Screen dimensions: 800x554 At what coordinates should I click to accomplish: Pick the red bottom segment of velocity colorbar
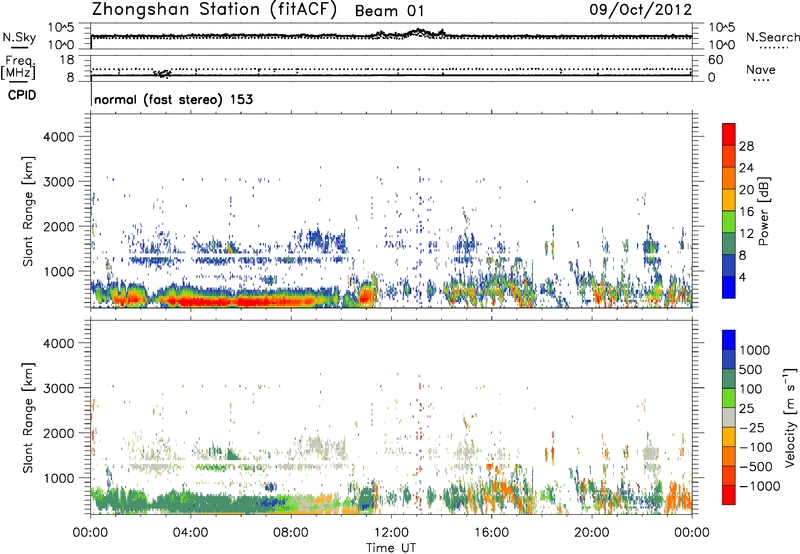click(729, 495)
